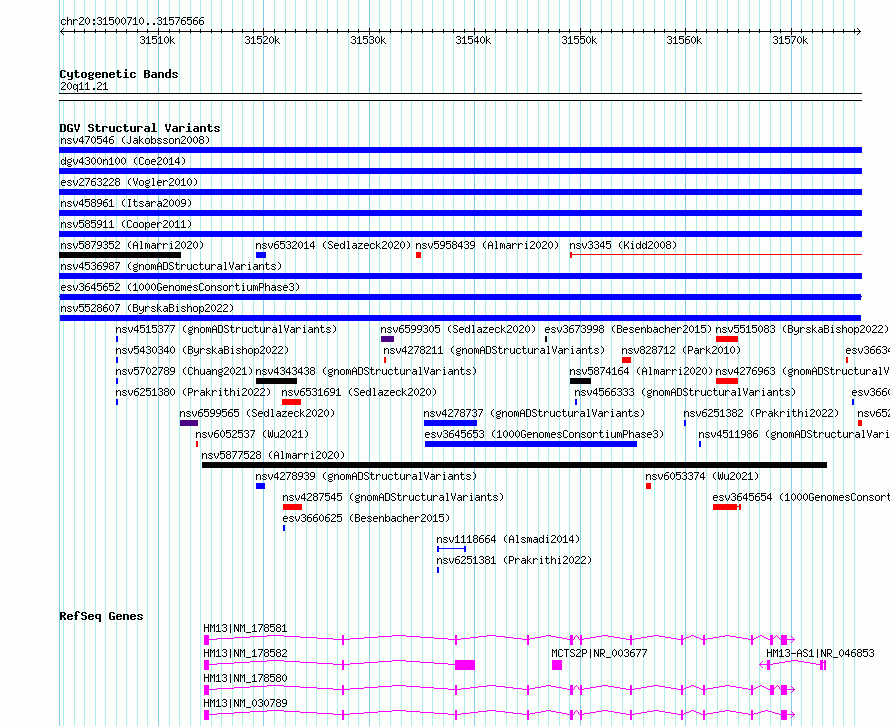
Task: Select nsv4511986 gnomAD variant label
Action: pos(794,434)
